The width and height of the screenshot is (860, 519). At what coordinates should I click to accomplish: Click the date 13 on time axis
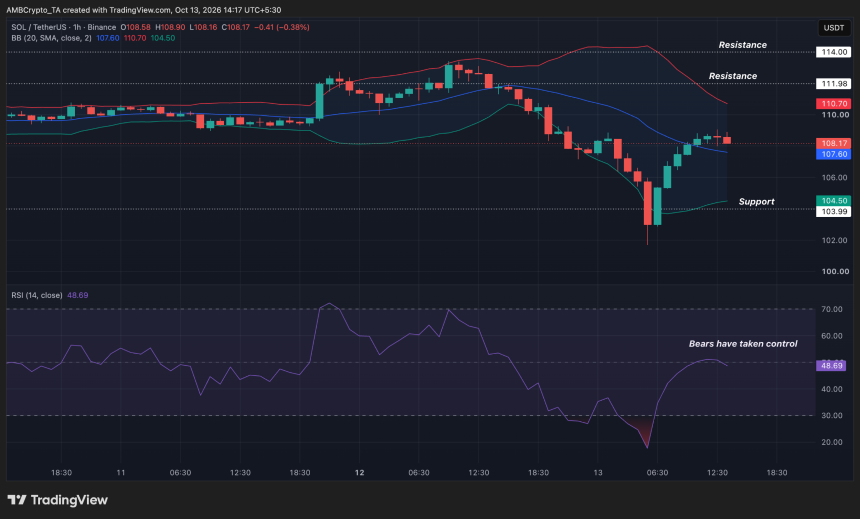(598, 472)
